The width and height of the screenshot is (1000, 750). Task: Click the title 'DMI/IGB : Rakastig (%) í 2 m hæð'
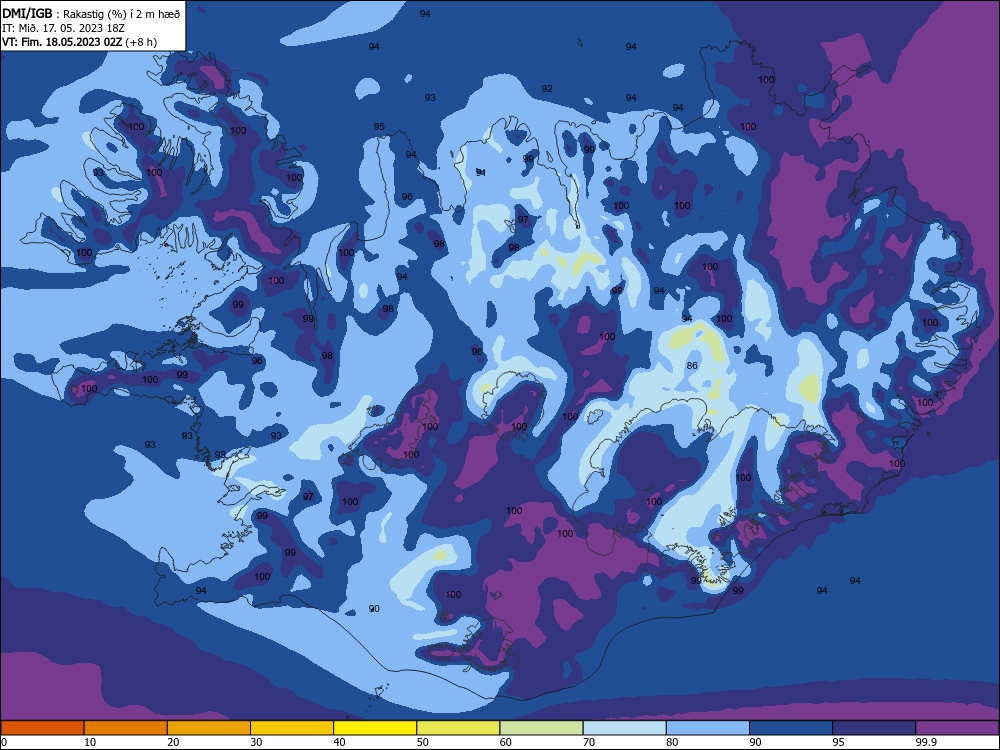pos(92,13)
